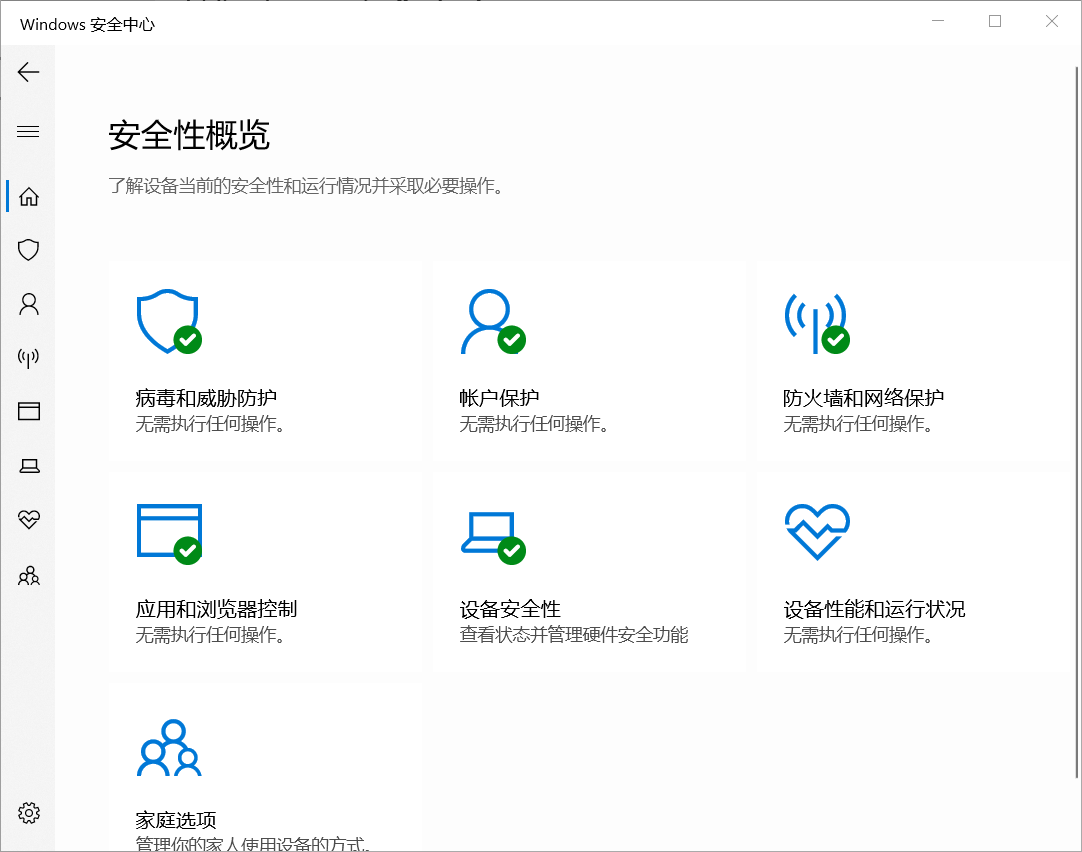The width and height of the screenshot is (1082, 852).
Task: Open Settings gear in sidebar
Action: (28, 813)
